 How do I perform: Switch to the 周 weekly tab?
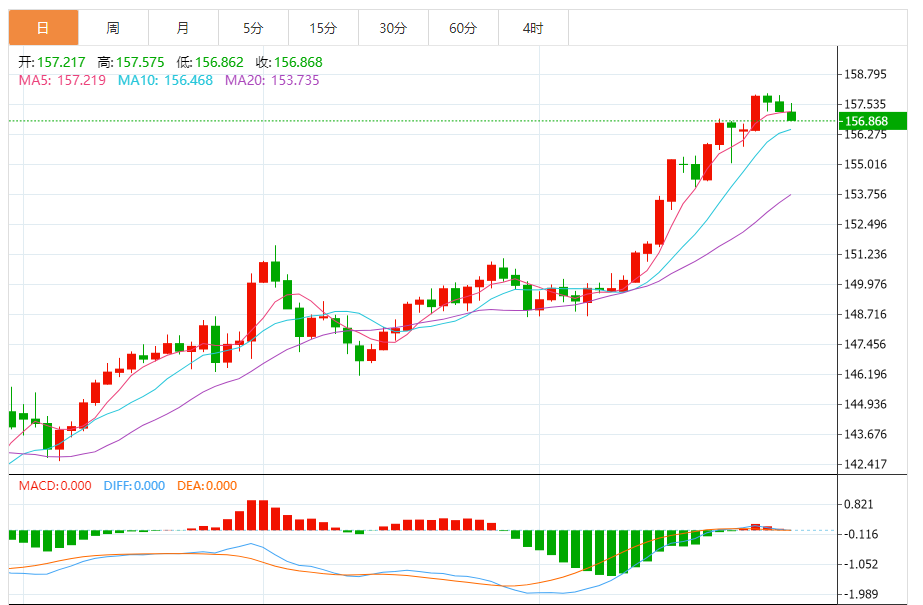tap(113, 28)
